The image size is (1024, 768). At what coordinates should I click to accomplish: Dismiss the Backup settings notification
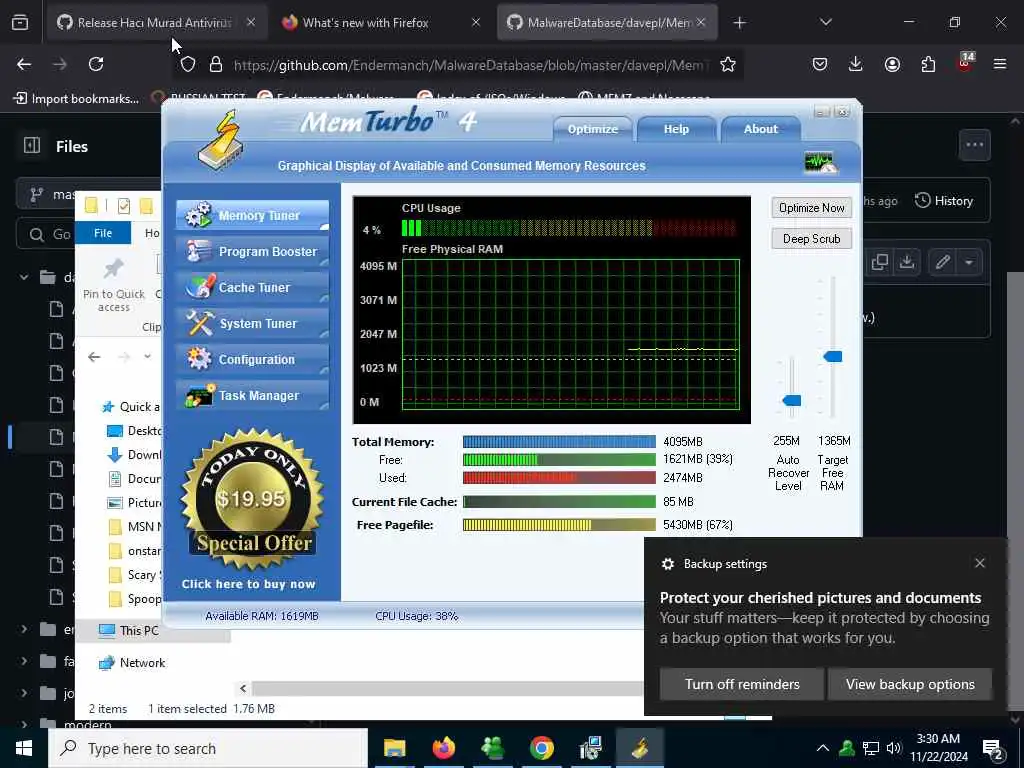980,563
